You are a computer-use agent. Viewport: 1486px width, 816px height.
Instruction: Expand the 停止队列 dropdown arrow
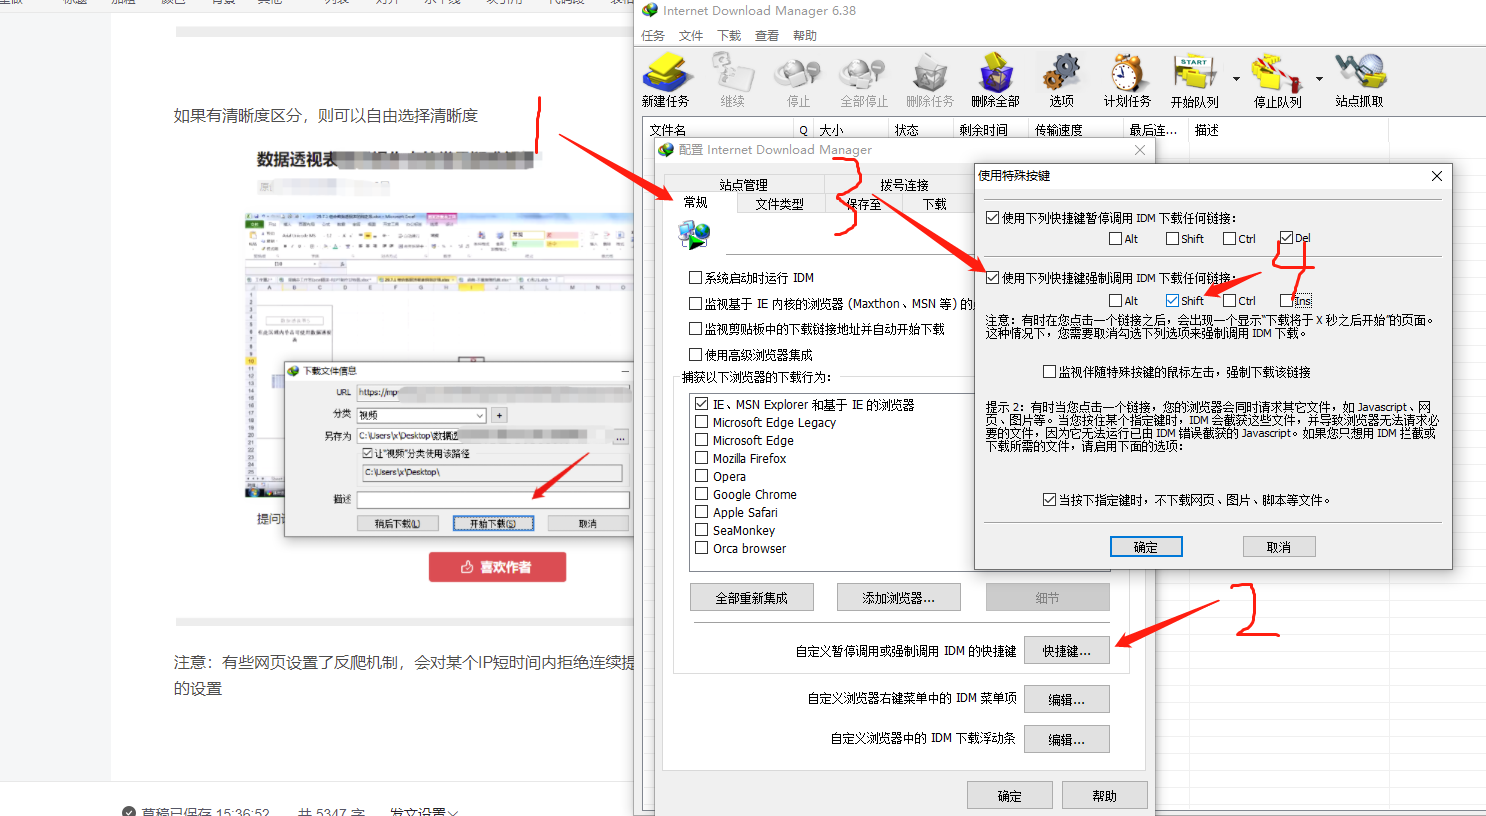pyautogui.click(x=1319, y=79)
